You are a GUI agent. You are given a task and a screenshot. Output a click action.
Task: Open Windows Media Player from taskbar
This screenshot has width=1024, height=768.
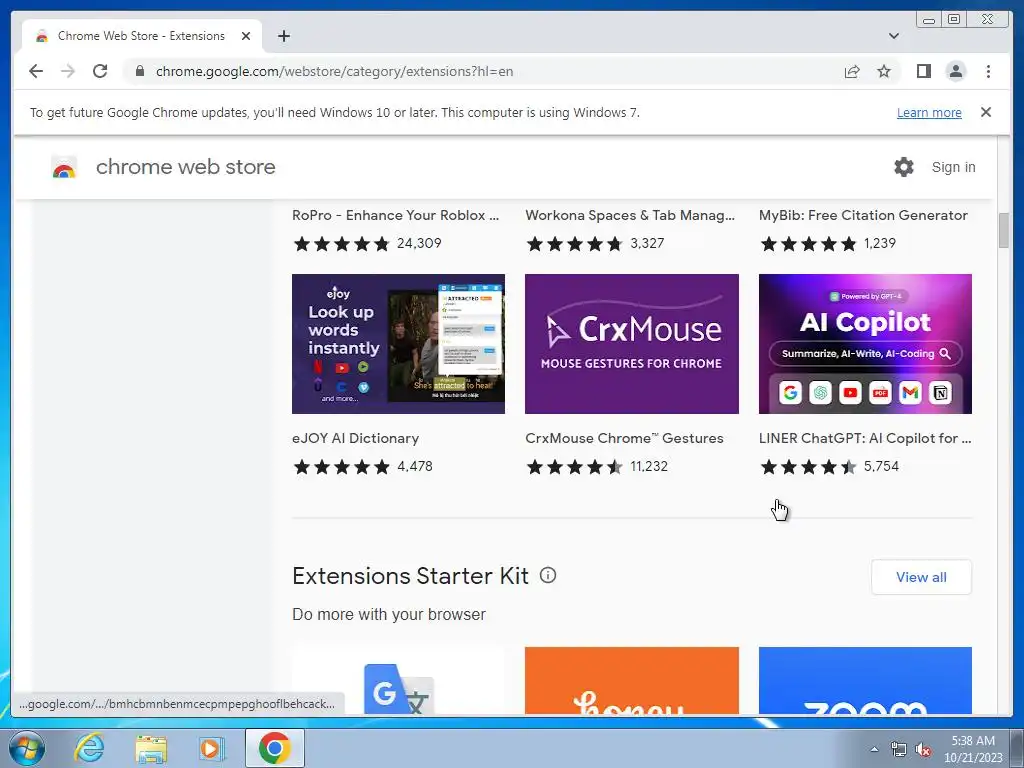(211, 748)
